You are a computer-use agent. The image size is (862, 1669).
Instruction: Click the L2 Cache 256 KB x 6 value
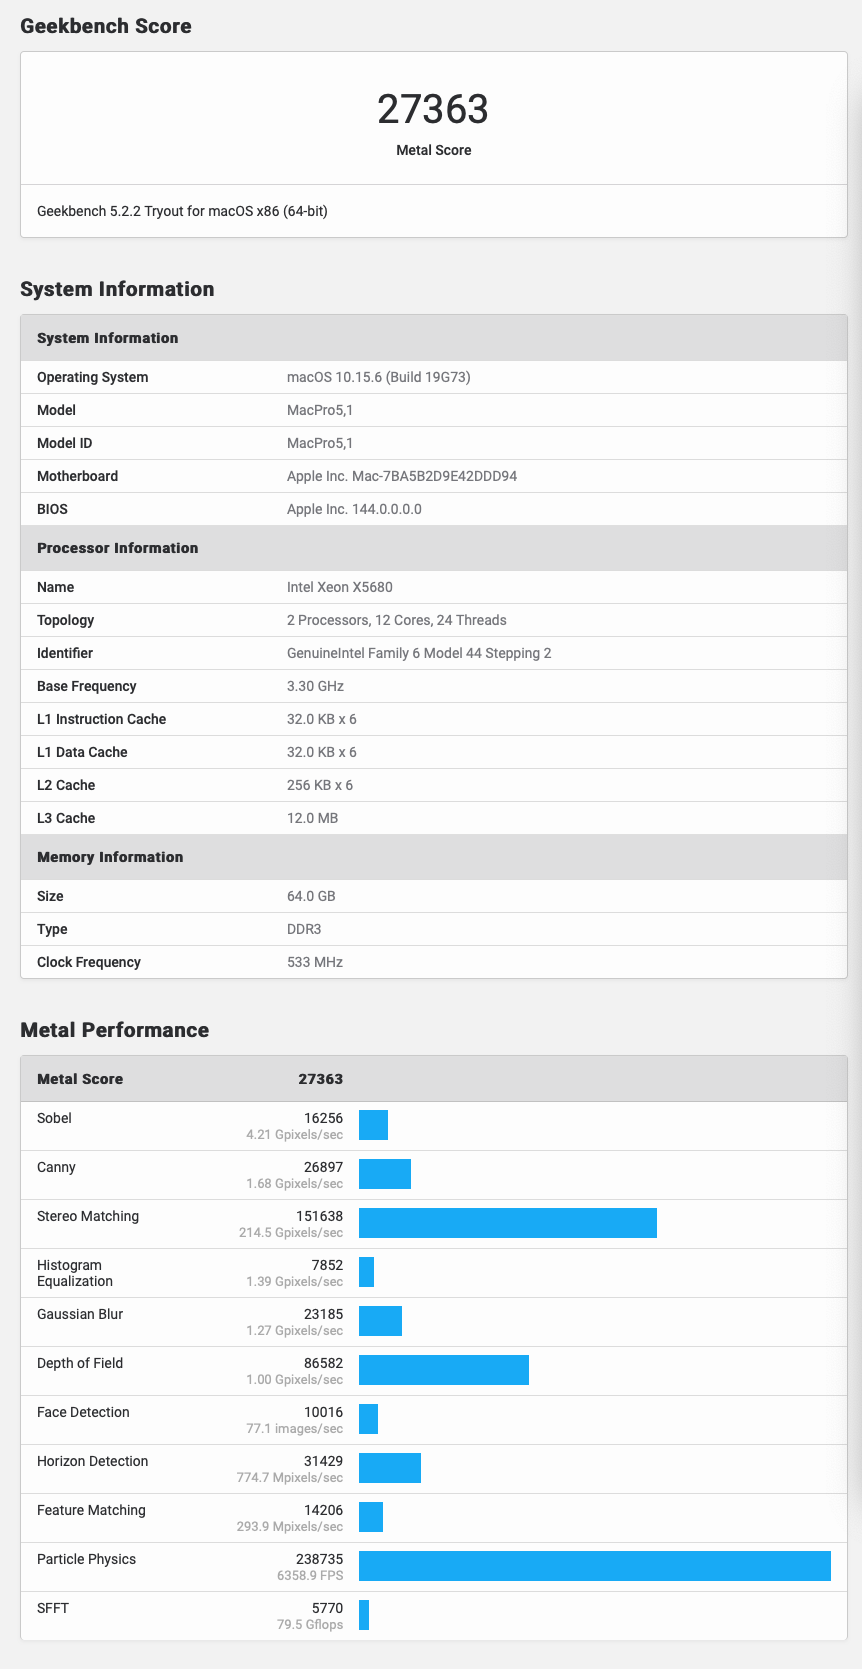pyautogui.click(x=320, y=785)
